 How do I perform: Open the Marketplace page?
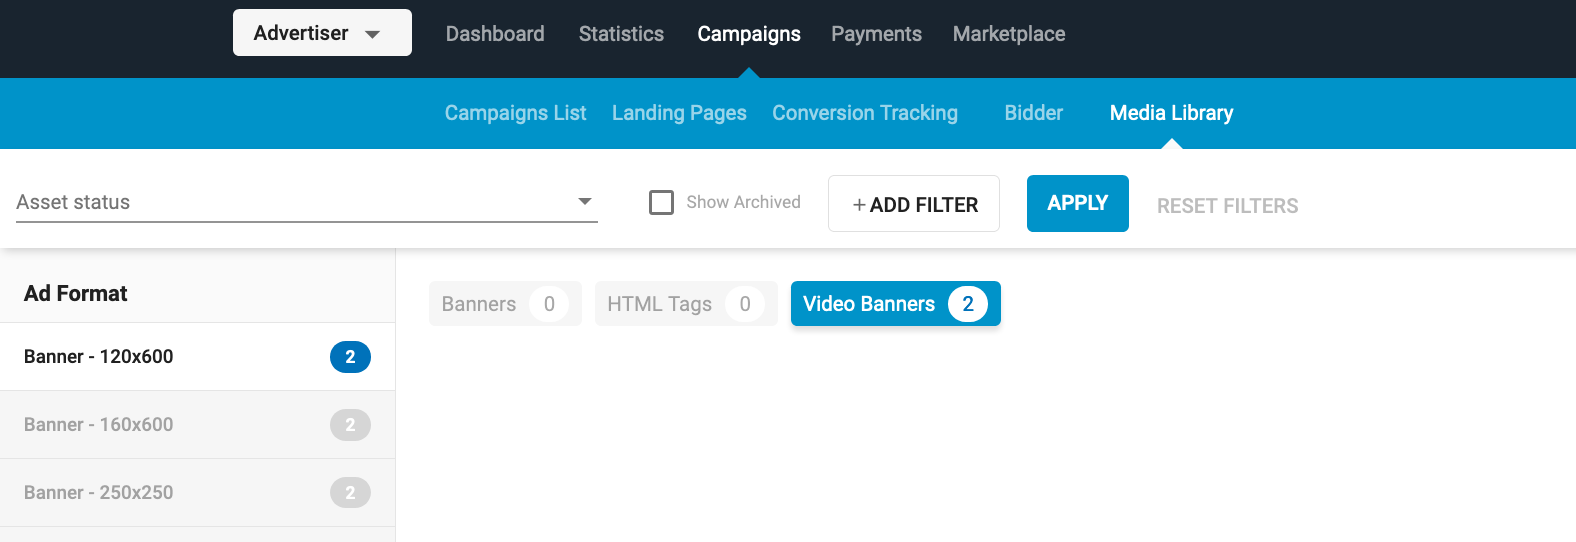click(x=1008, y=34)
